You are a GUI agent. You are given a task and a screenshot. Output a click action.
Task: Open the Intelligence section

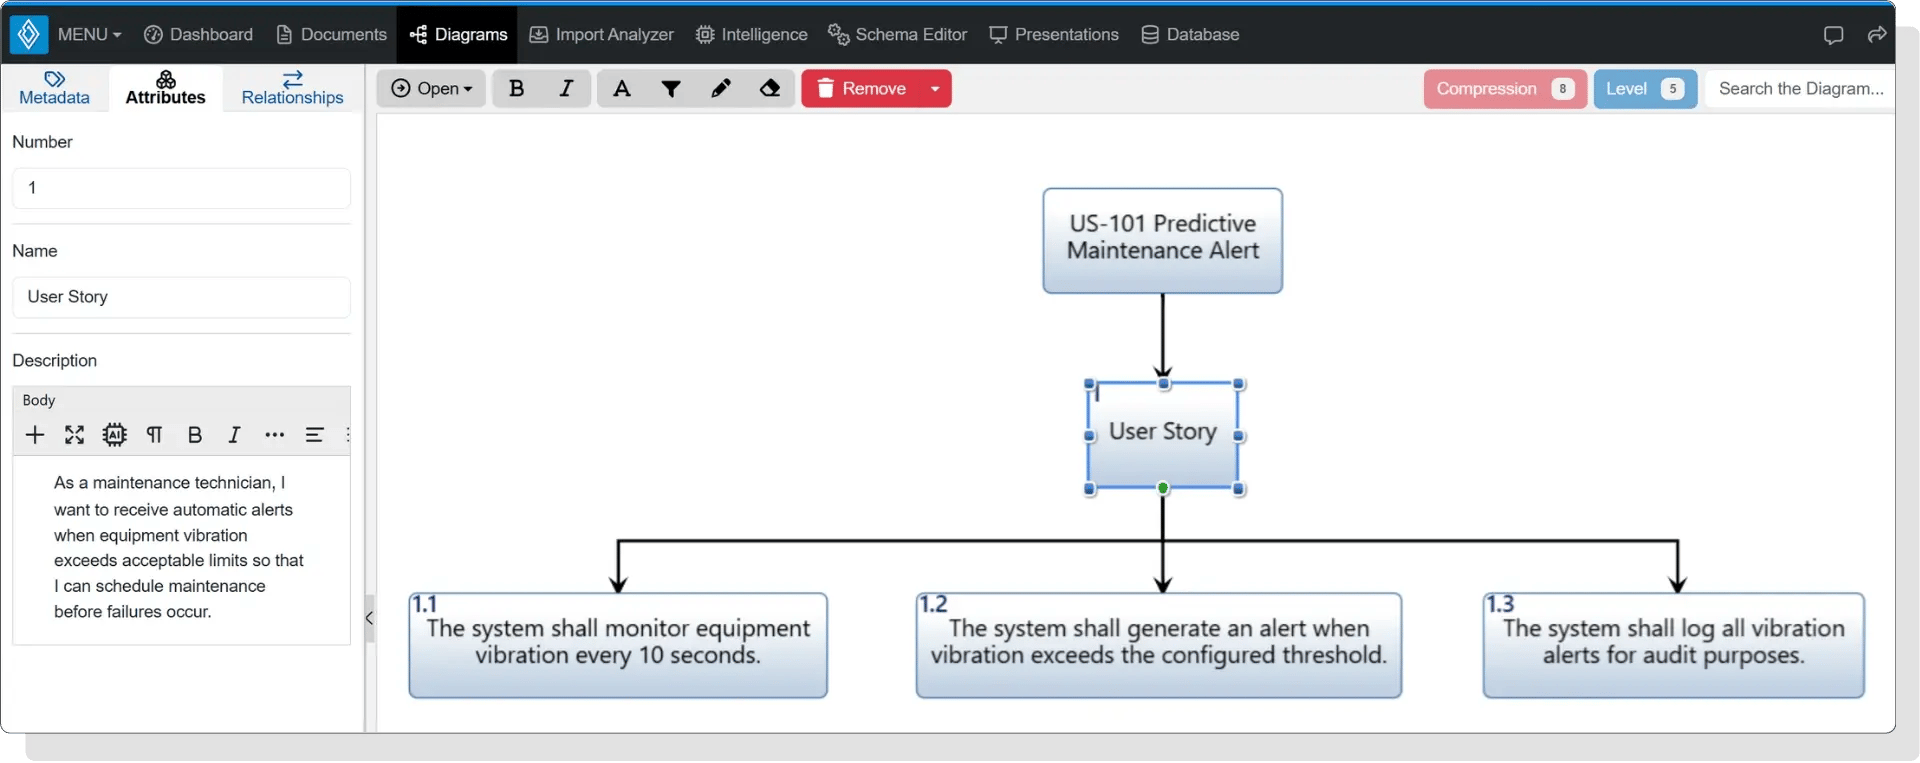(751, 34)
